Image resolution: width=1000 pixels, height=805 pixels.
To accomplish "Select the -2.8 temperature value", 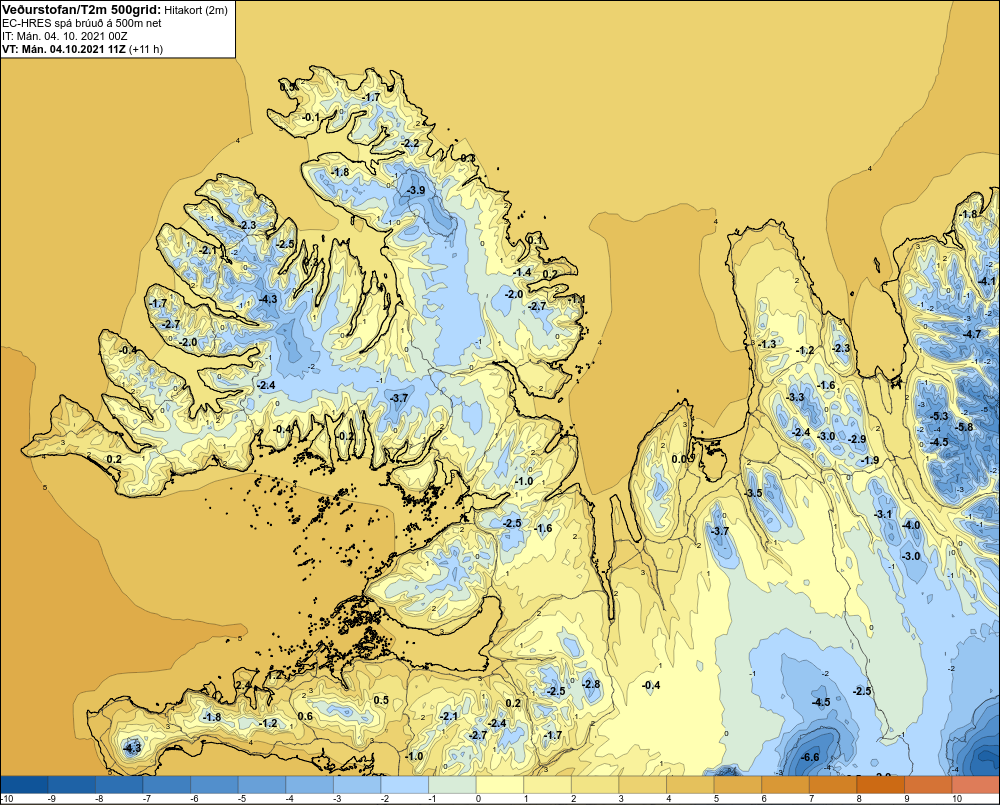I will point(591,684).
